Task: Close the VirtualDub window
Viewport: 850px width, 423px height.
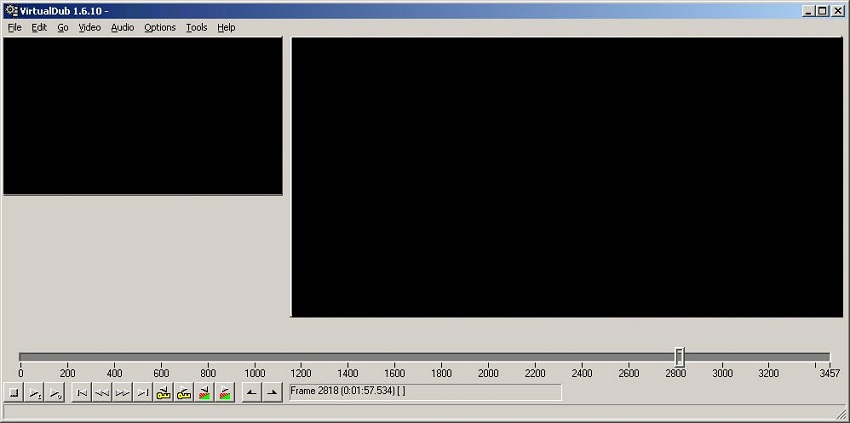Action: pyautogui.click(x=838, y=11)
